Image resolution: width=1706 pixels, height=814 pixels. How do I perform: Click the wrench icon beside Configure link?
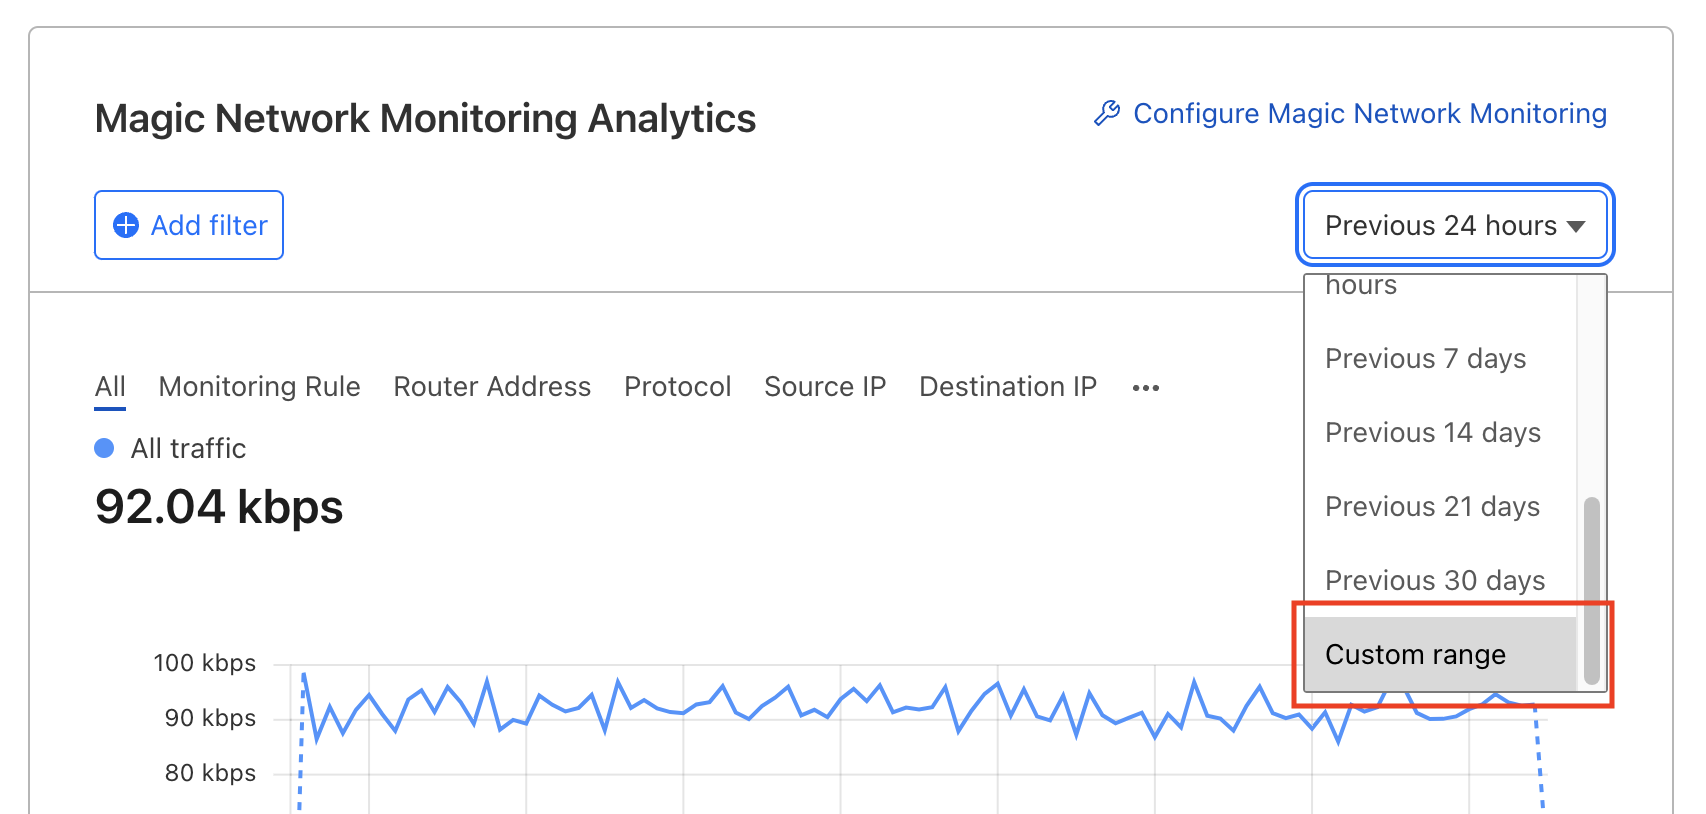(x=1106, y=114)
